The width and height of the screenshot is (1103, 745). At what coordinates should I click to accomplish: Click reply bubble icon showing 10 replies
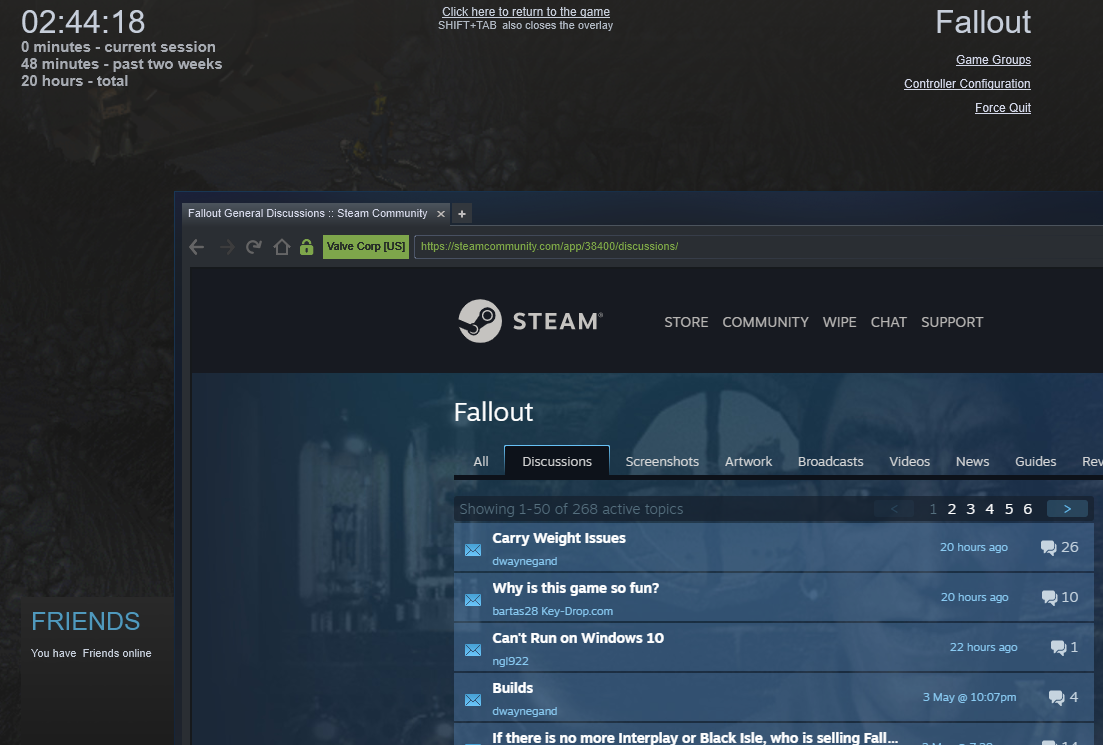(1049, 597)
